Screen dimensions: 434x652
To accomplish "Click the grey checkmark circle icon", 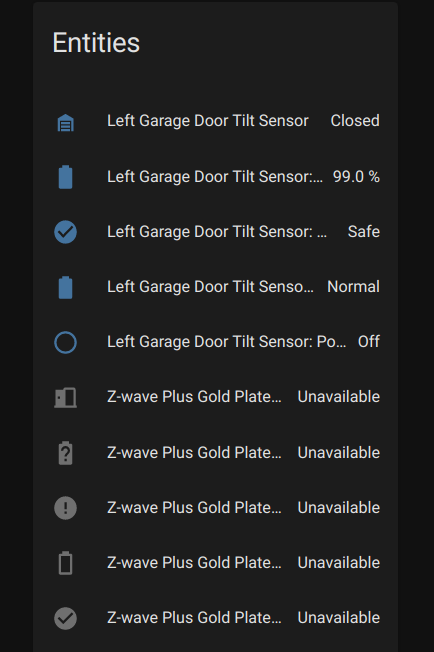I will (x=65, y=618).
